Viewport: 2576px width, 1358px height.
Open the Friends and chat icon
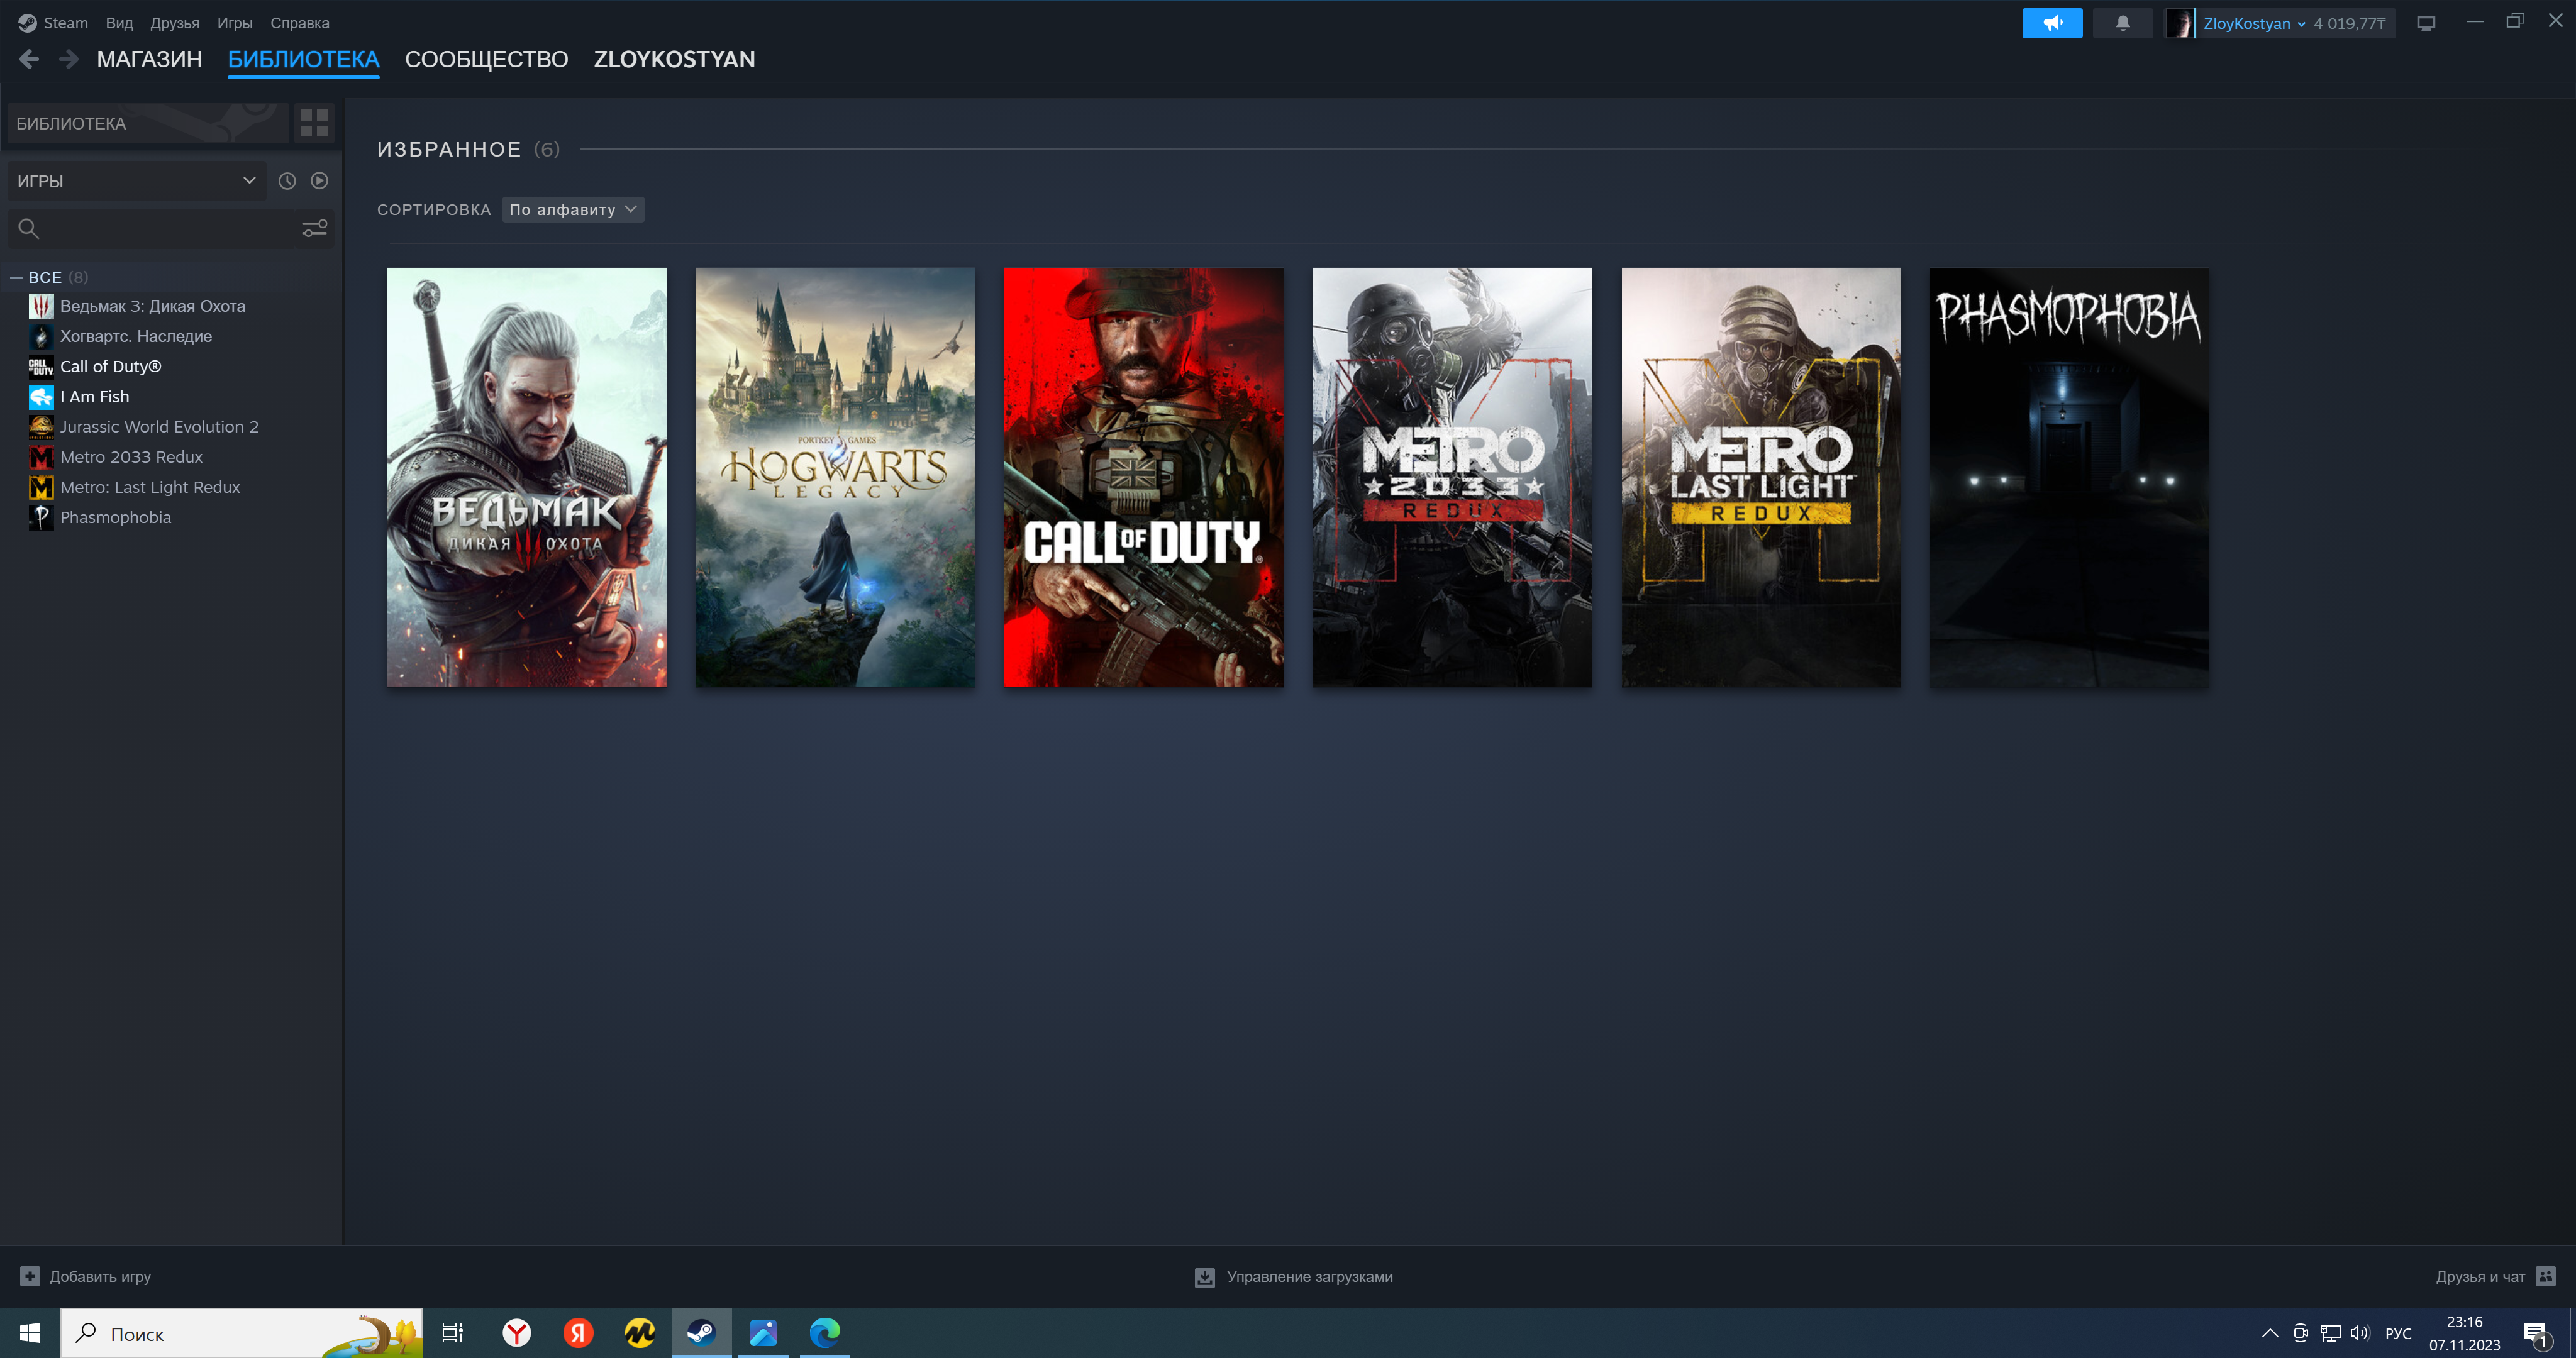point(2546,1276)
